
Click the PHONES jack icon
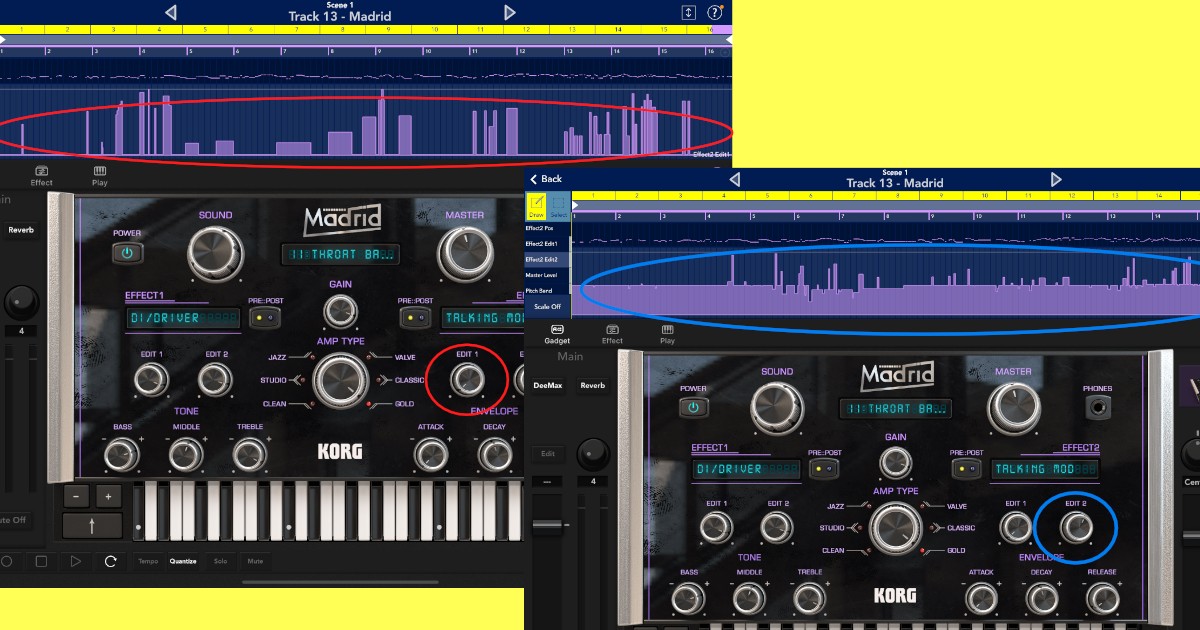point(1097,408)
